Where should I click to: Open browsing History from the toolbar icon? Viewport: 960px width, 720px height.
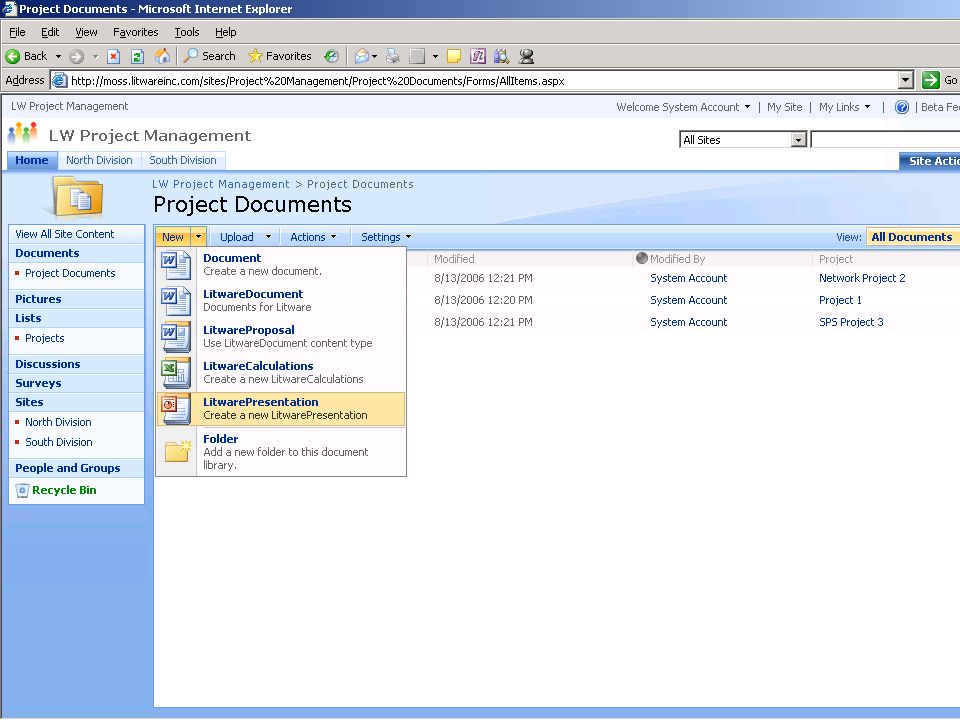331,56
